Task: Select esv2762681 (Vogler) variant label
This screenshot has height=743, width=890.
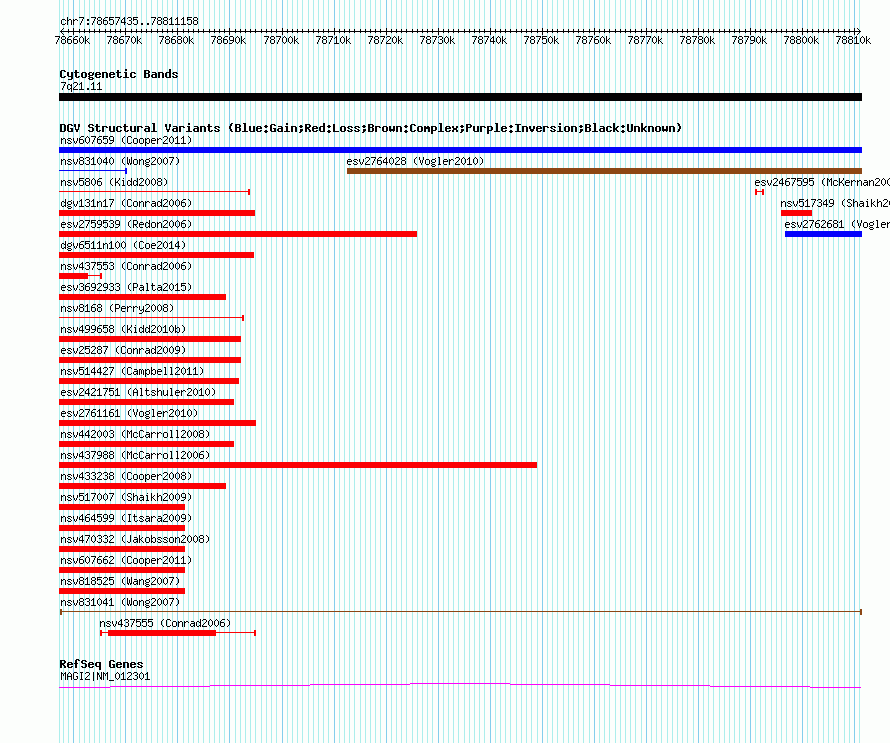Action: point(837,224)
